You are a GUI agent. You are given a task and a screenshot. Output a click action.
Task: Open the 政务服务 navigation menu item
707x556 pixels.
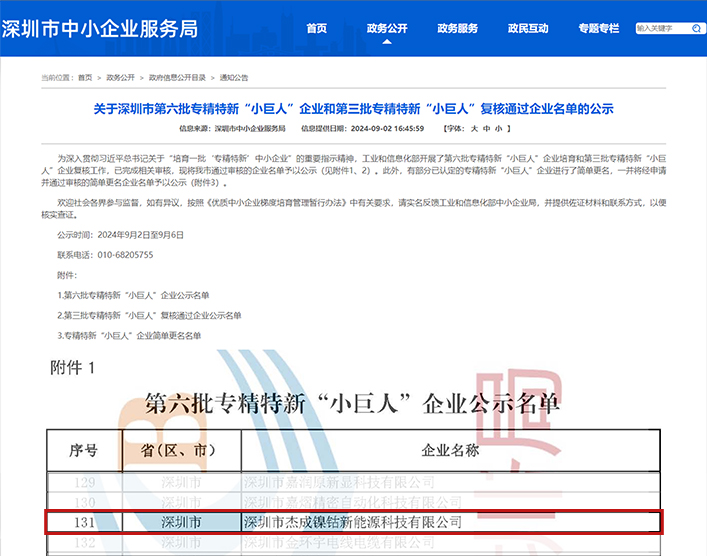tap(458, 28)
